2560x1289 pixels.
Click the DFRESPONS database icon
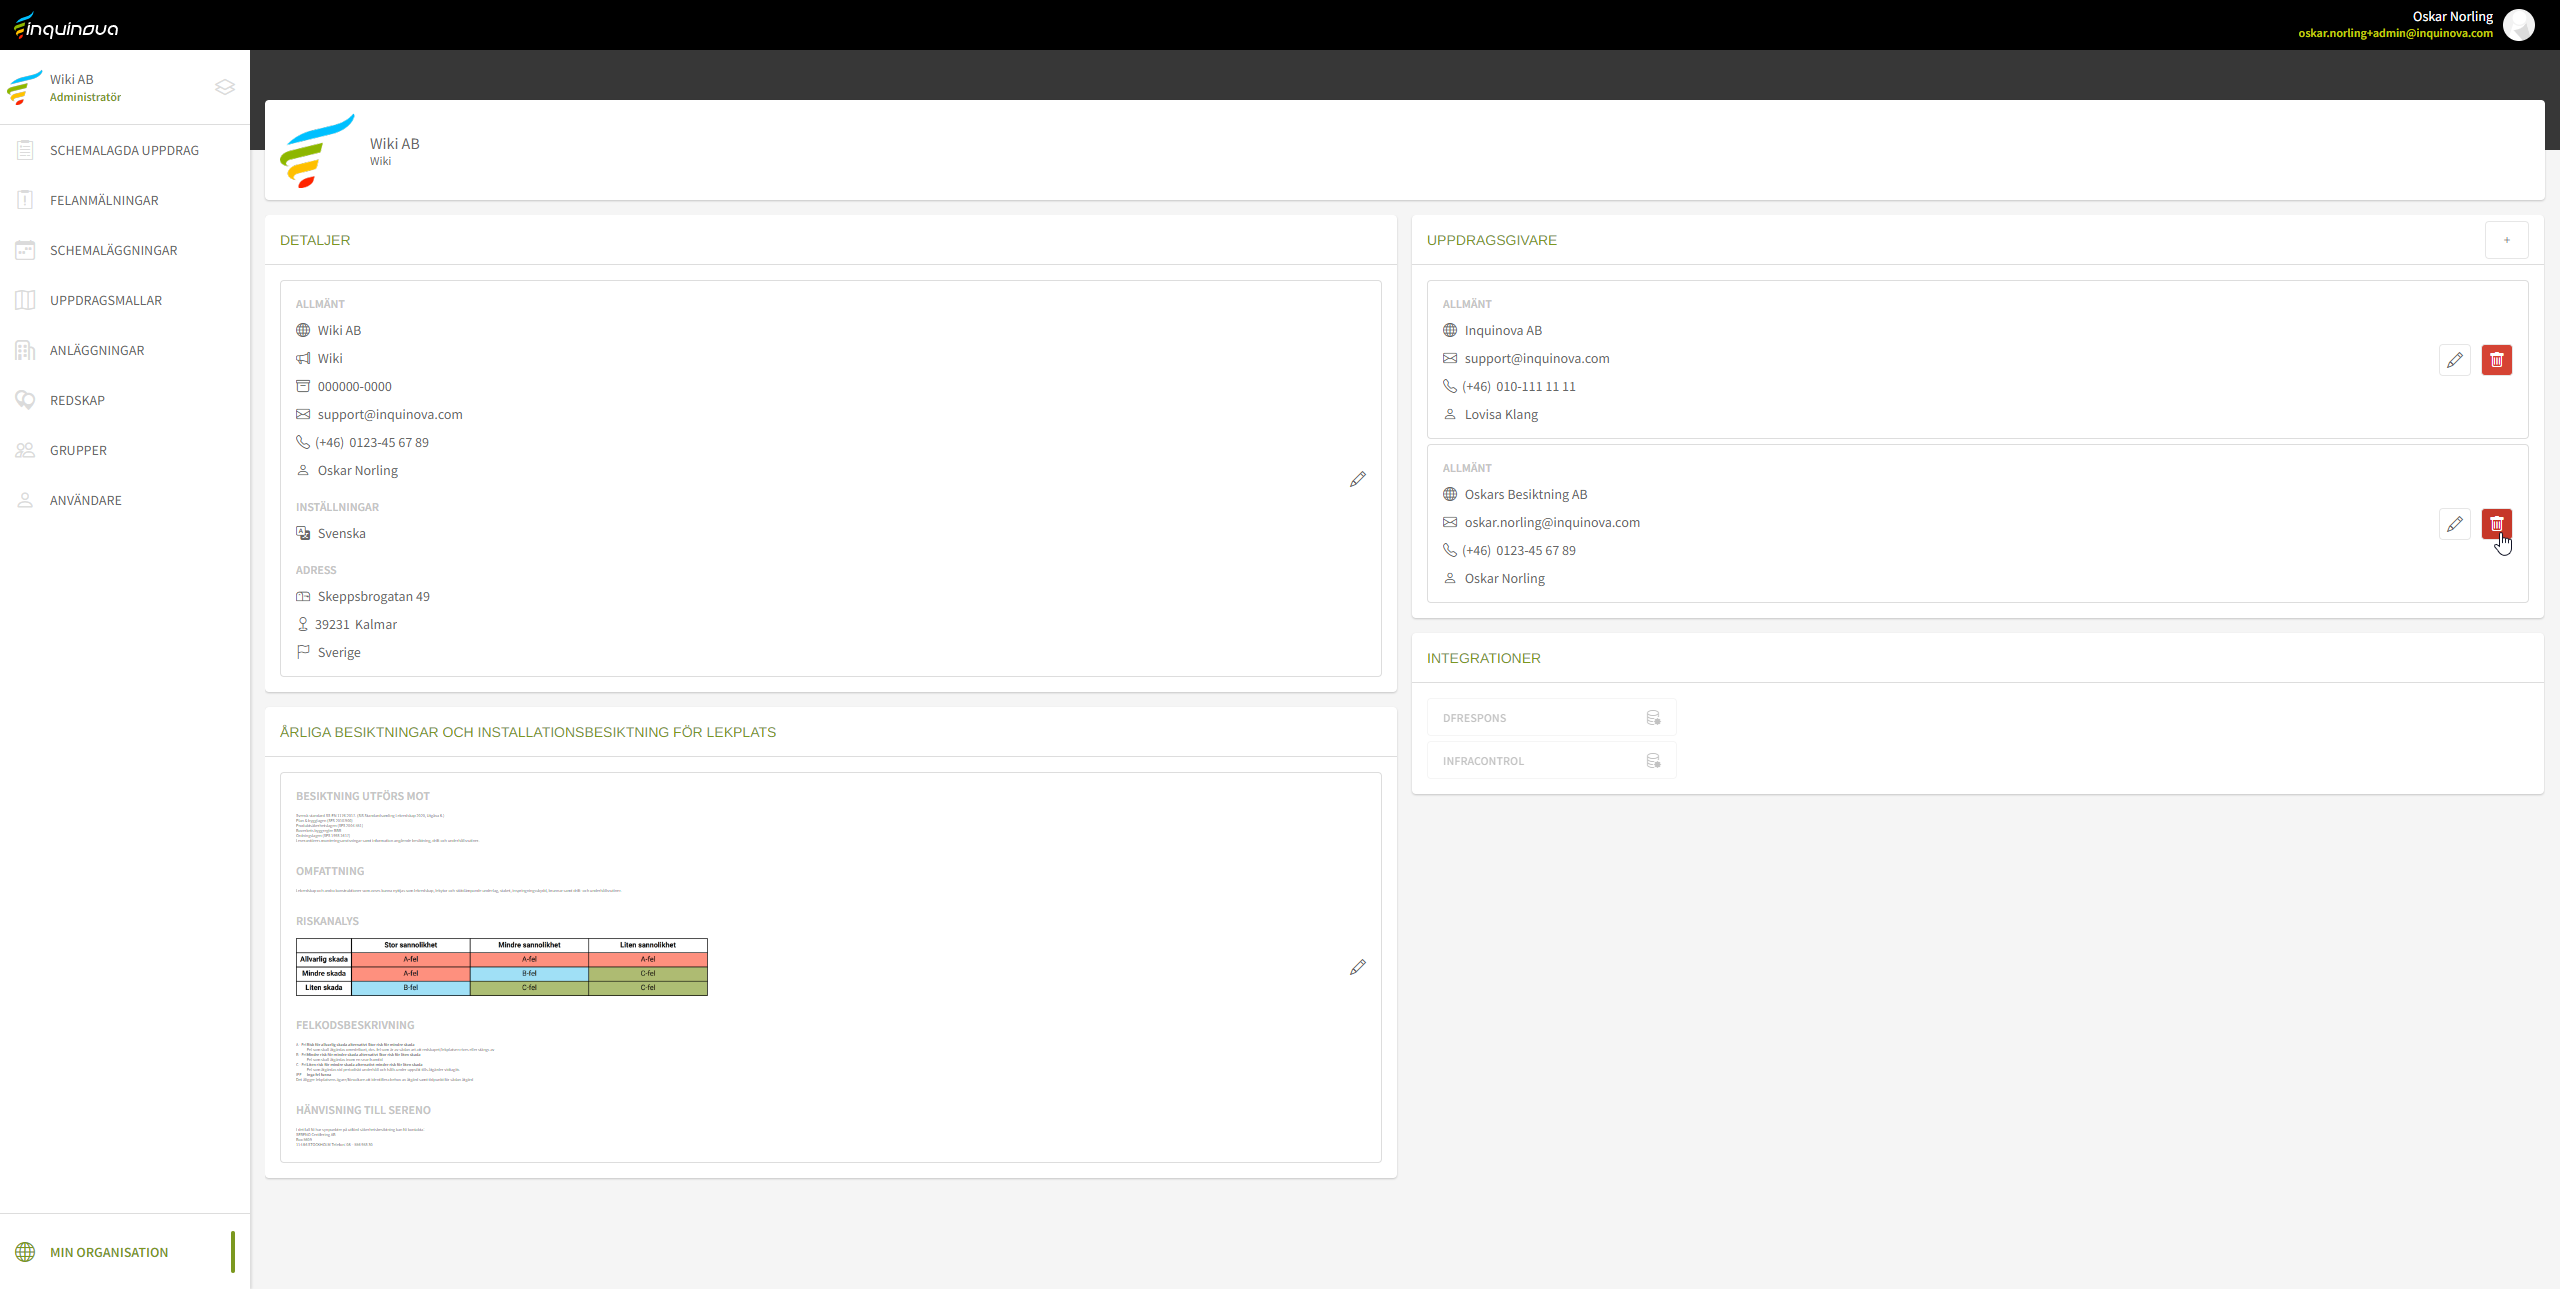point(1653,718)
